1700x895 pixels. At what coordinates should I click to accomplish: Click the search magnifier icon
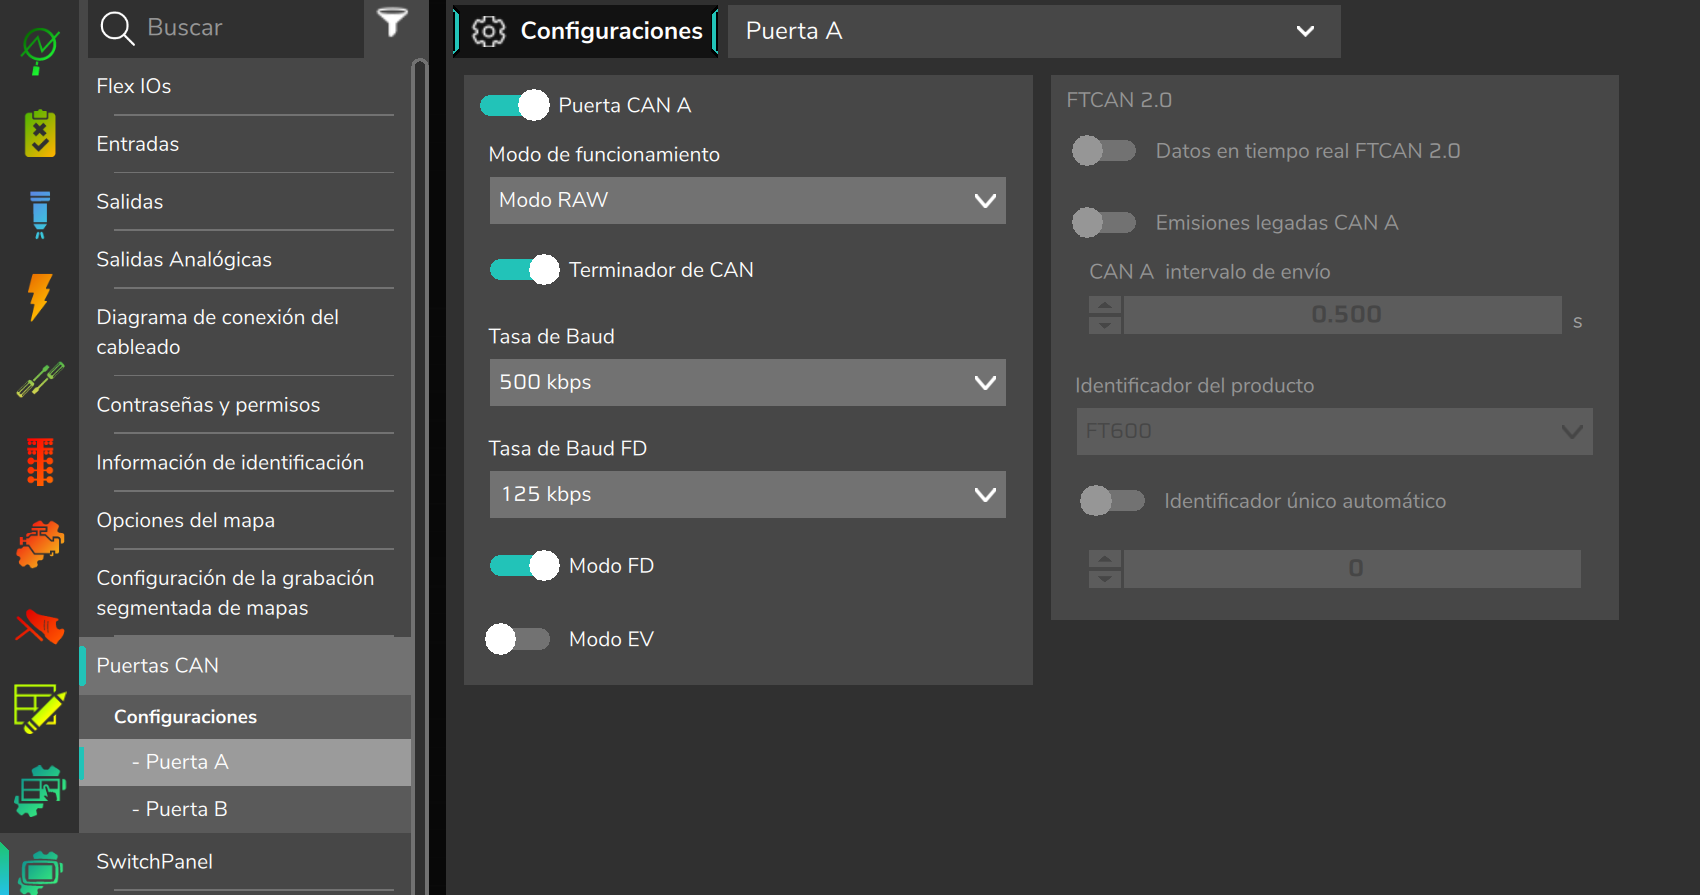coord(117,28)
